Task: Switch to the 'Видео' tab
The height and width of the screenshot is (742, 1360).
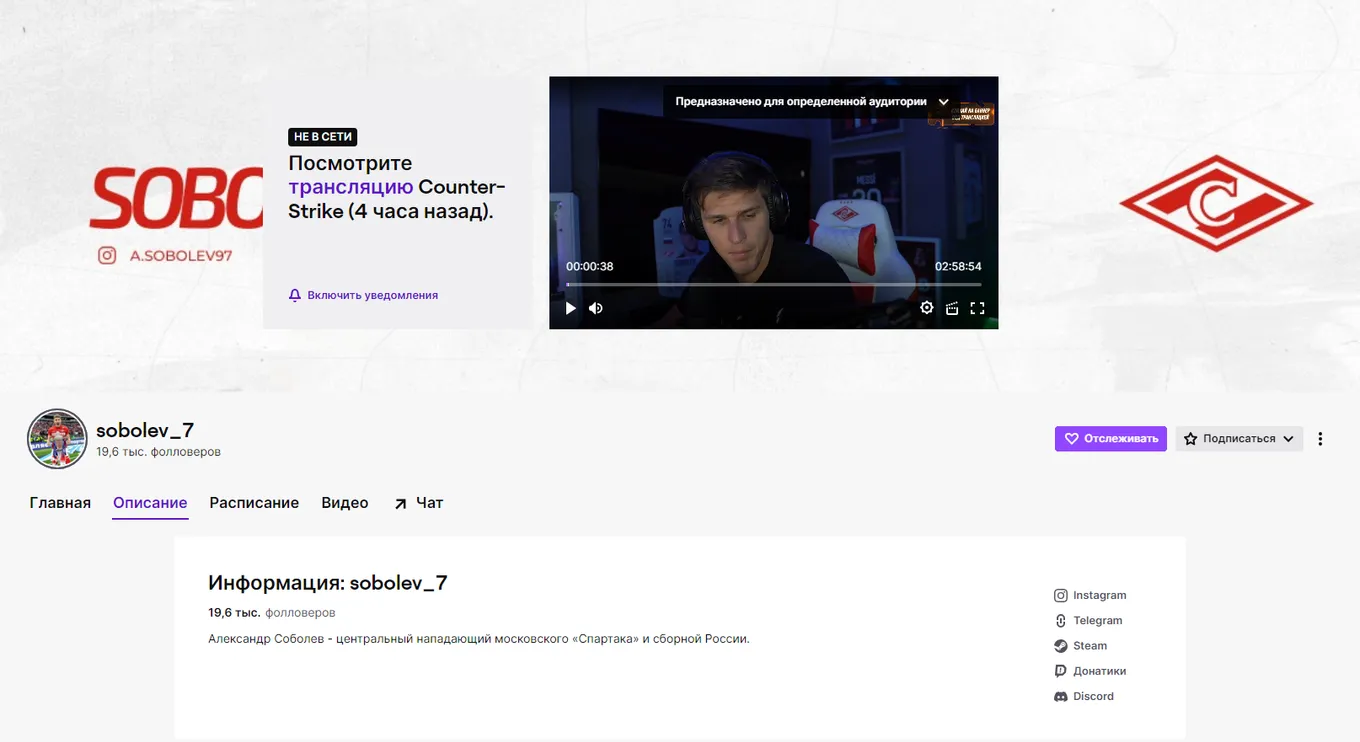Action: pyautogui.click(x=345, y=503)
